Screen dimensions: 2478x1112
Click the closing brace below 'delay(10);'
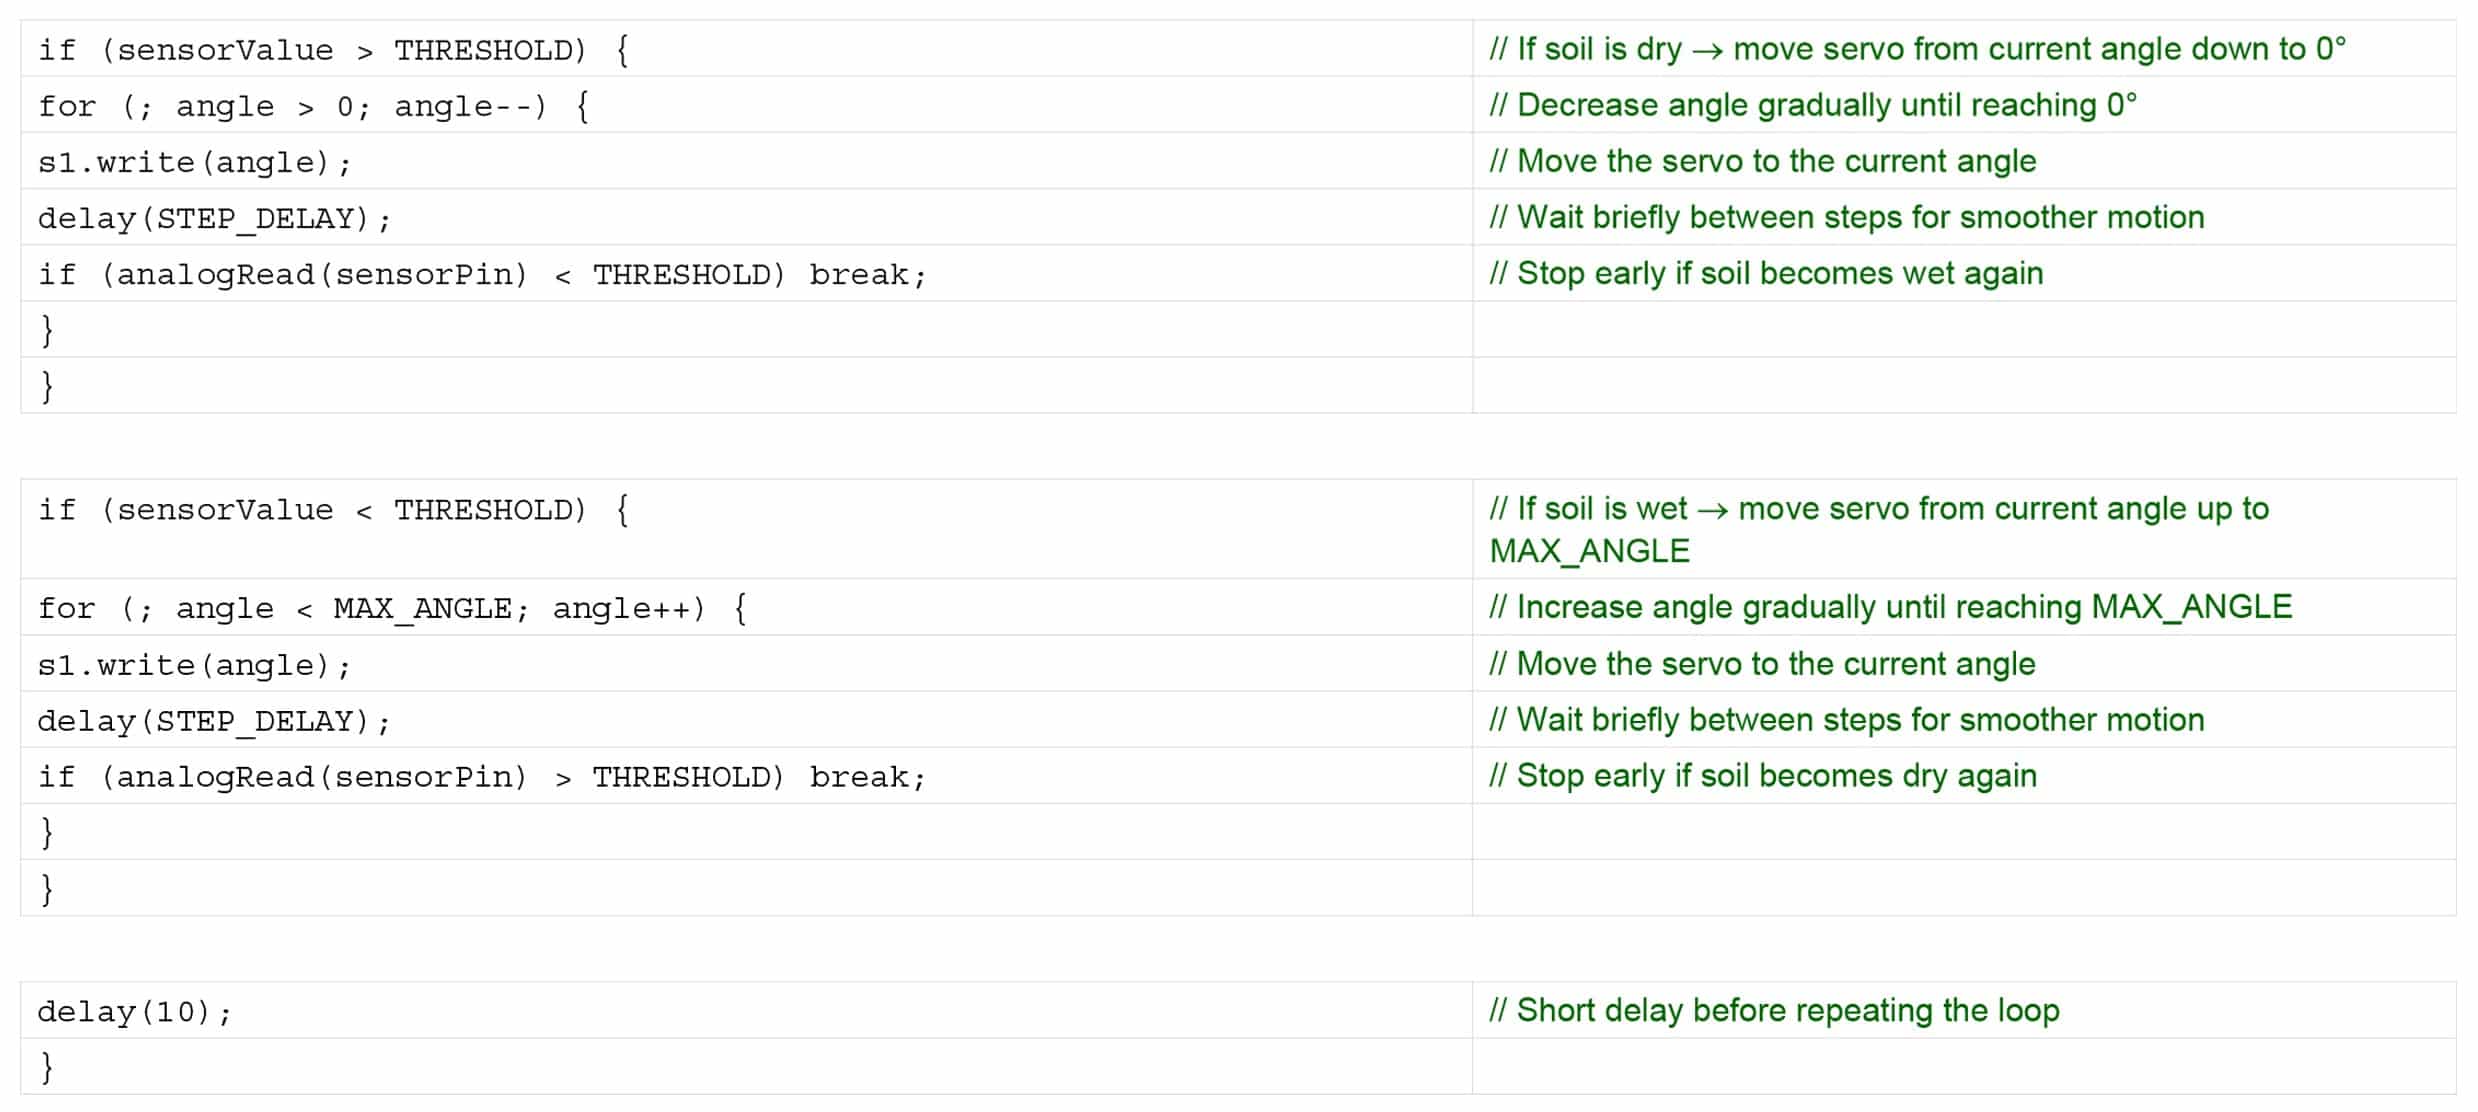coord(47,1067)
